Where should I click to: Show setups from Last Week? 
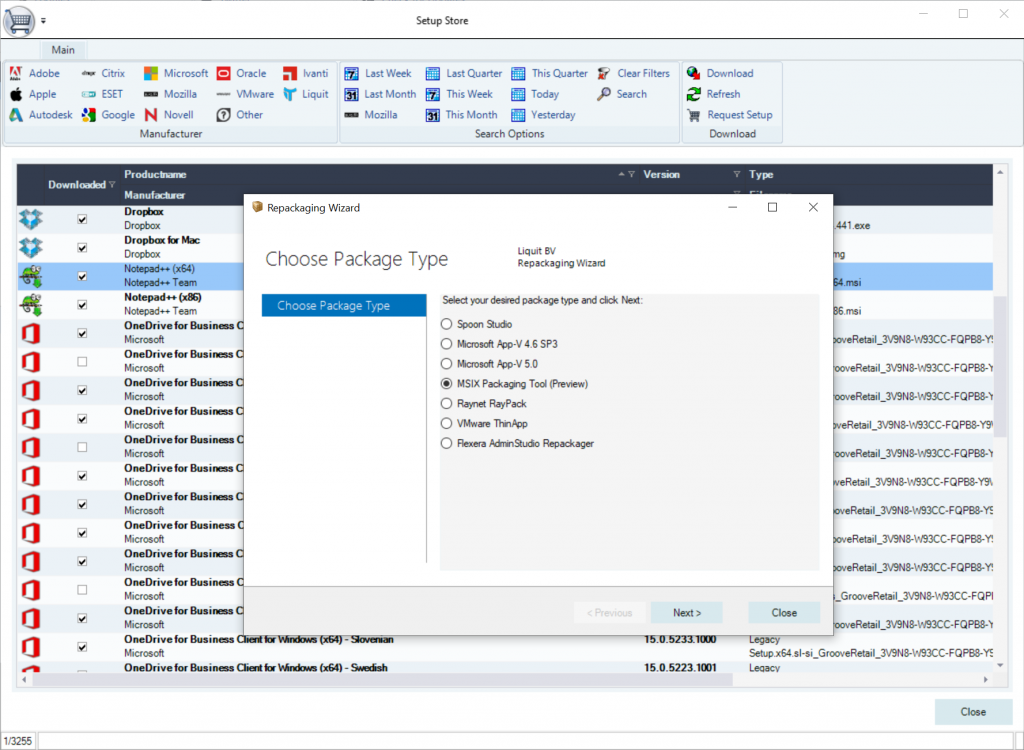(378, 73)
